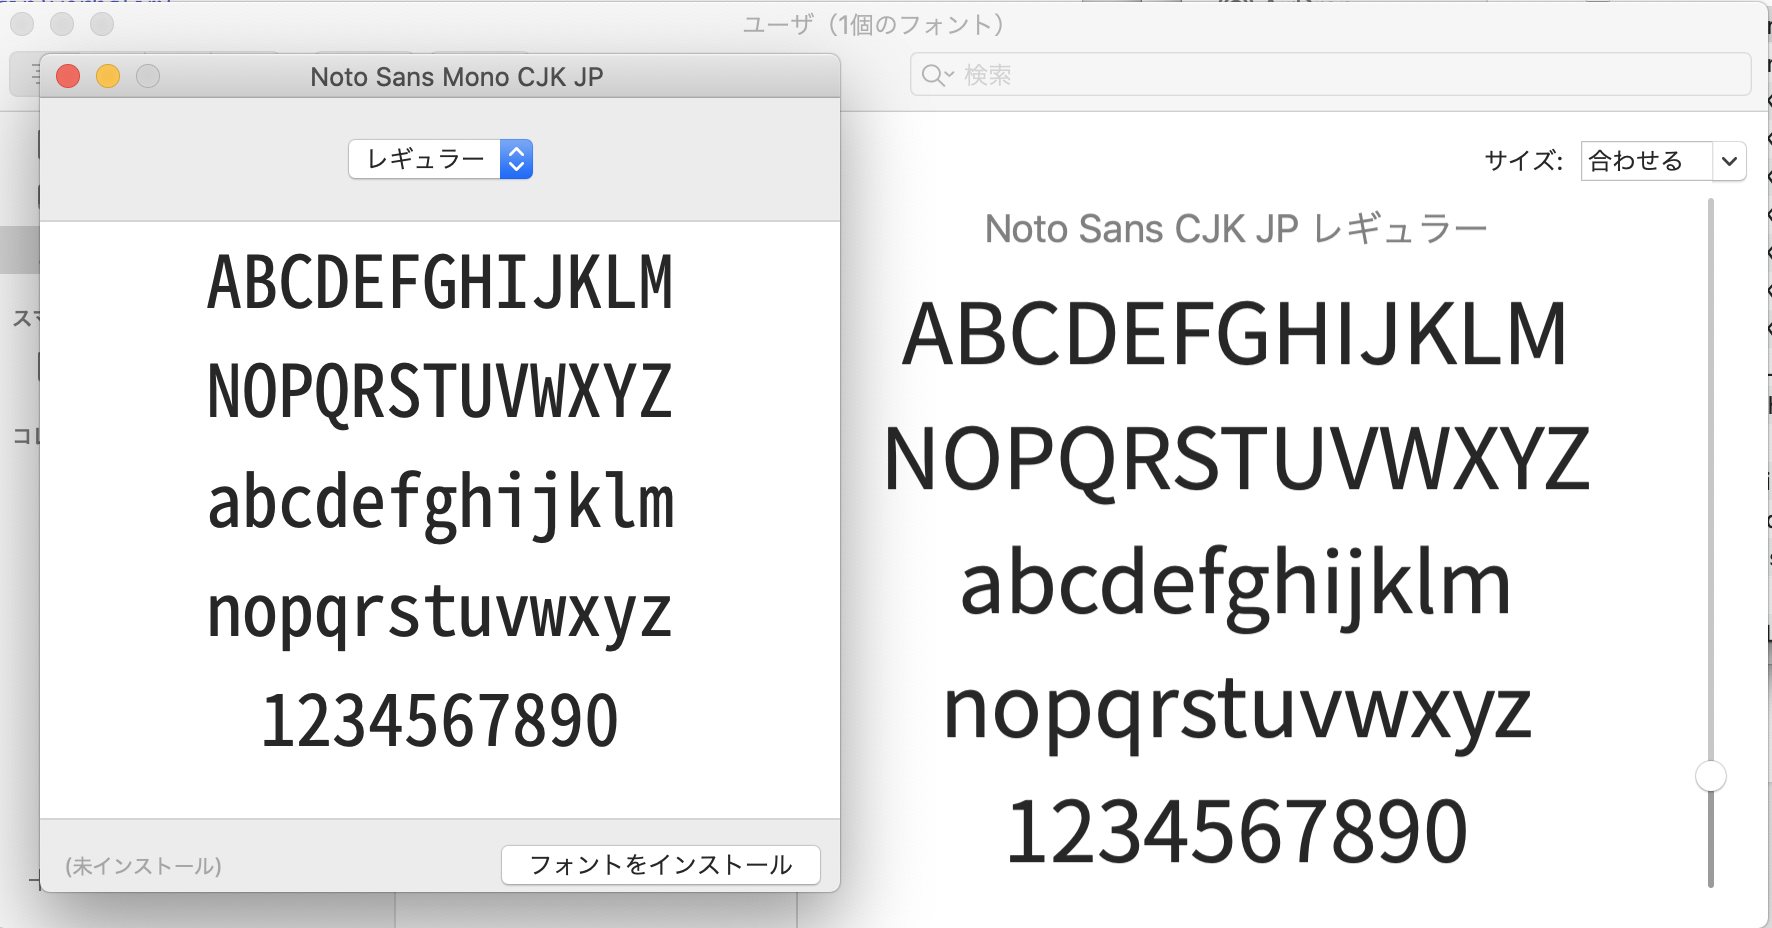The image size is (1772, 928).
Task: Click the mono preview digits 1234567890
Action: (x=440, y=721)
